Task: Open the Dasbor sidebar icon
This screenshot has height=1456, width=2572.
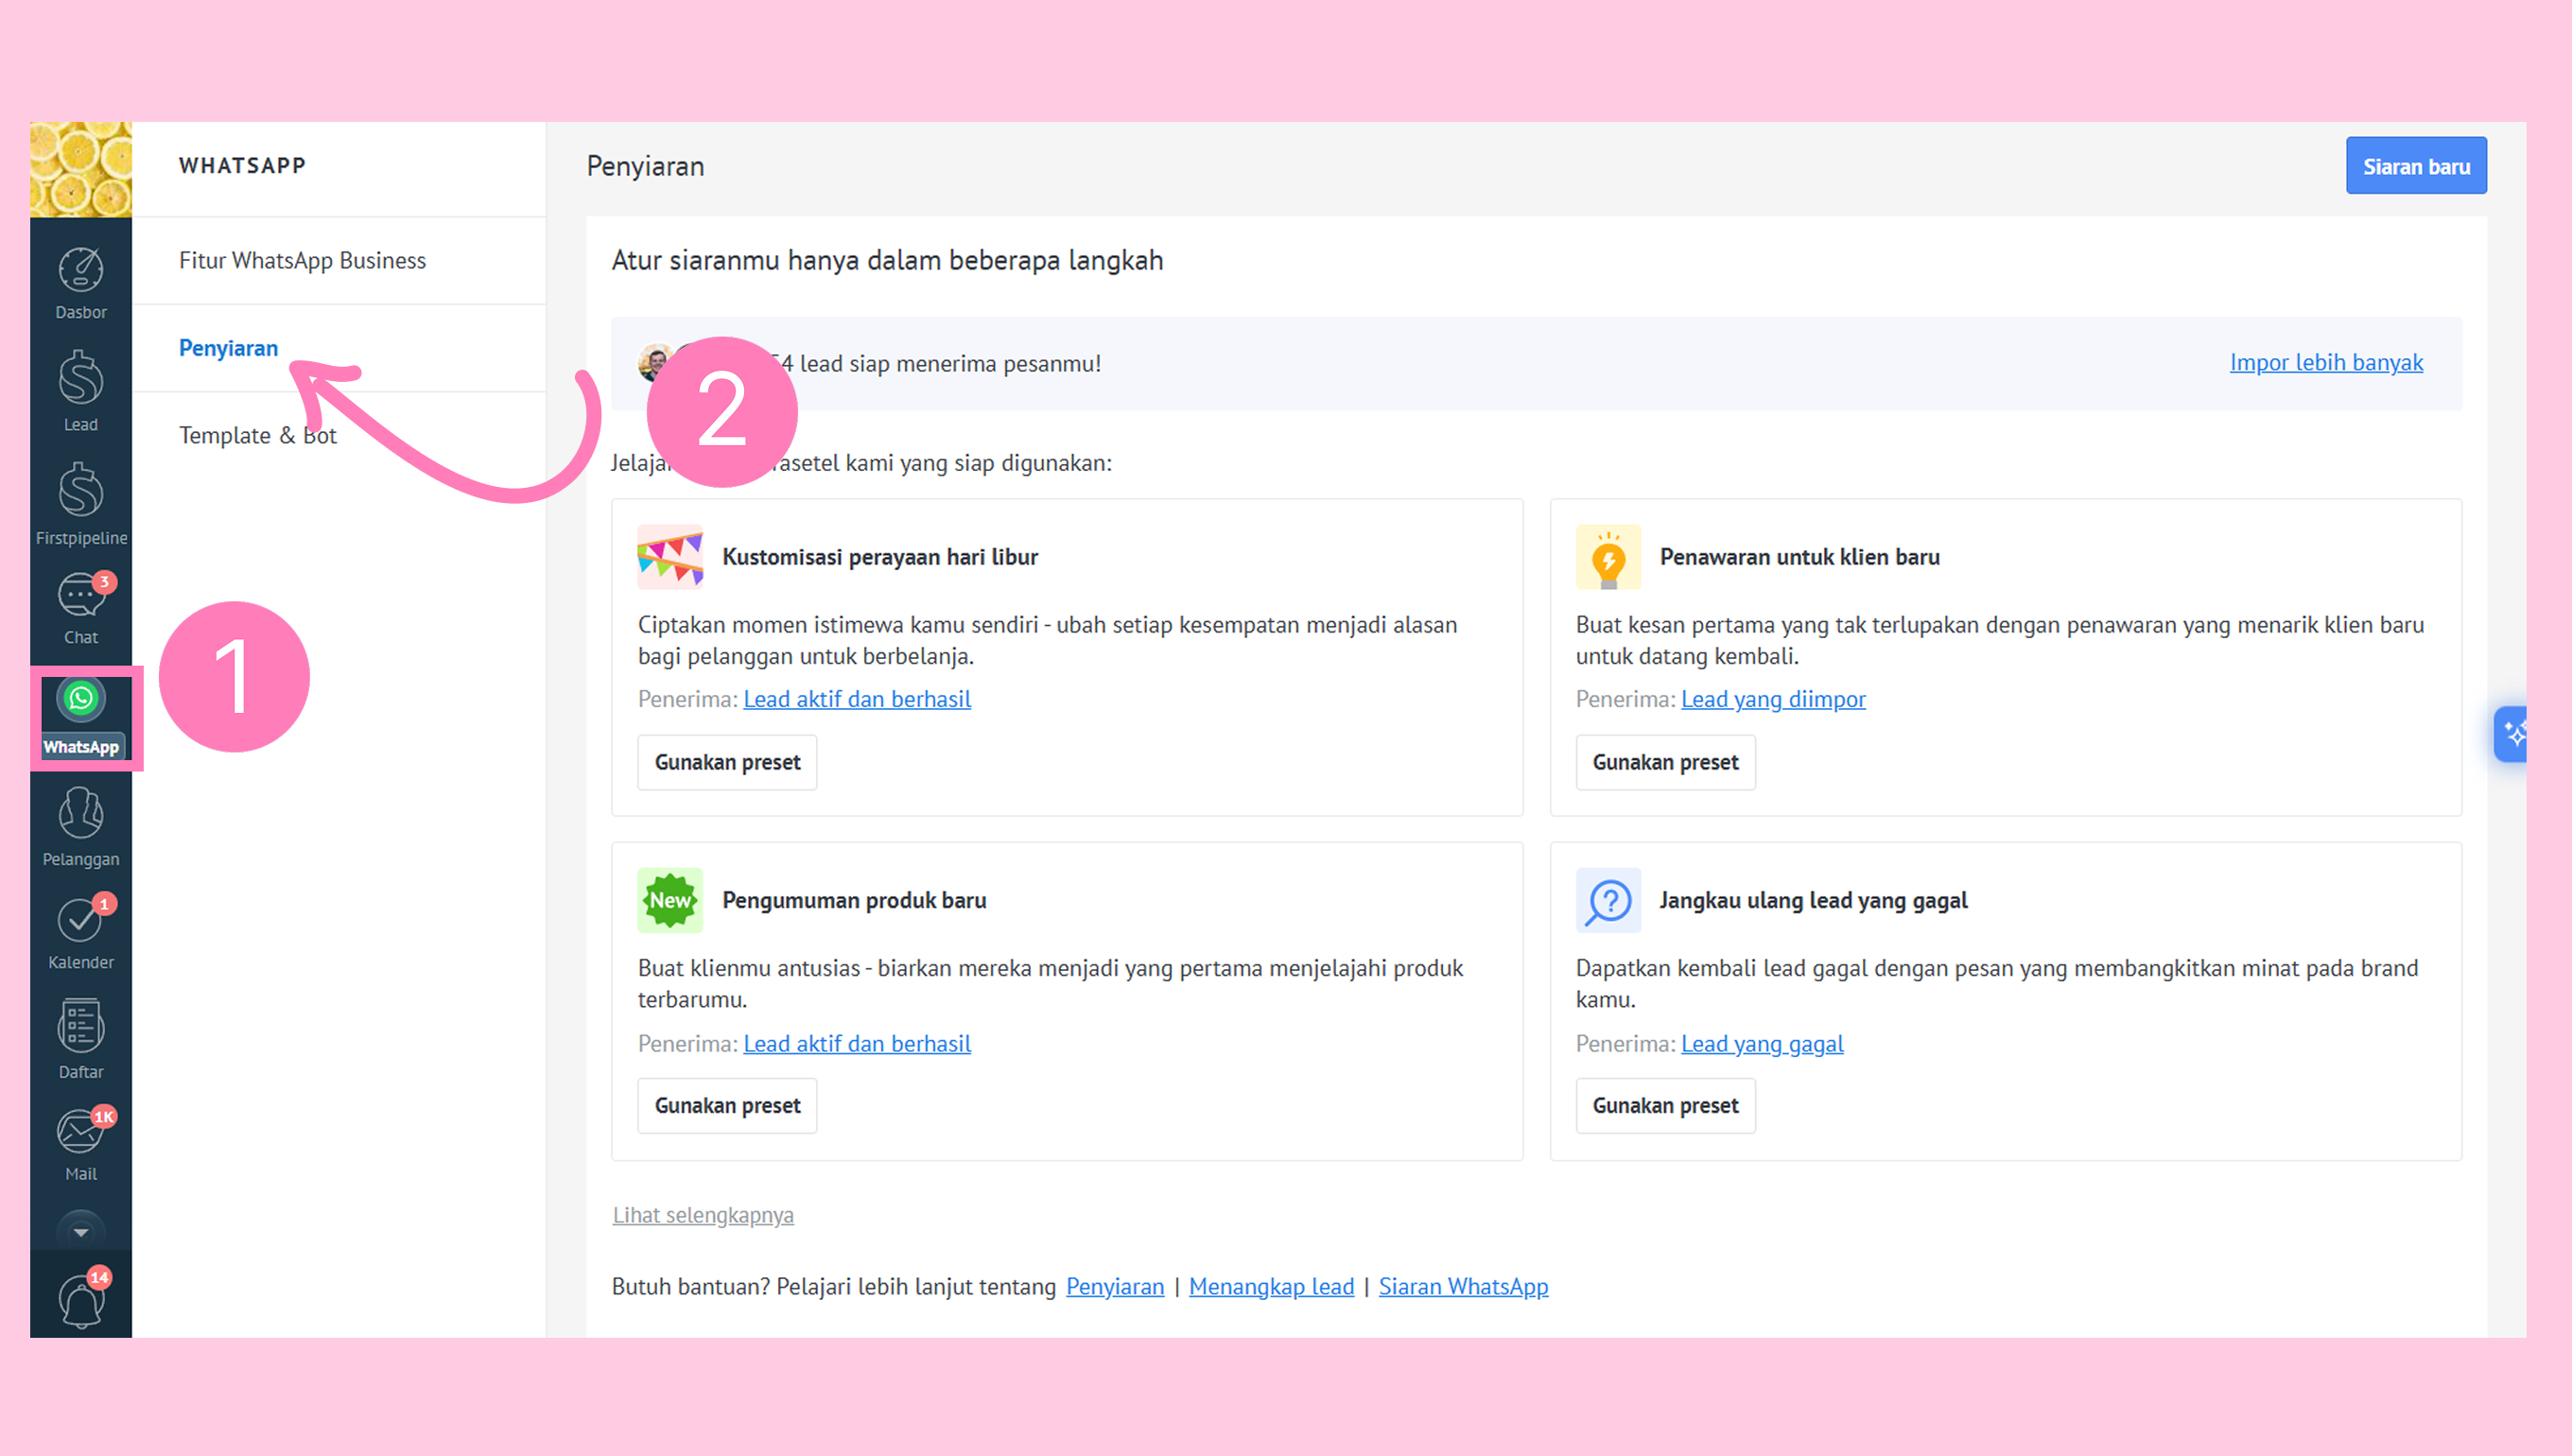Action: 81,283
